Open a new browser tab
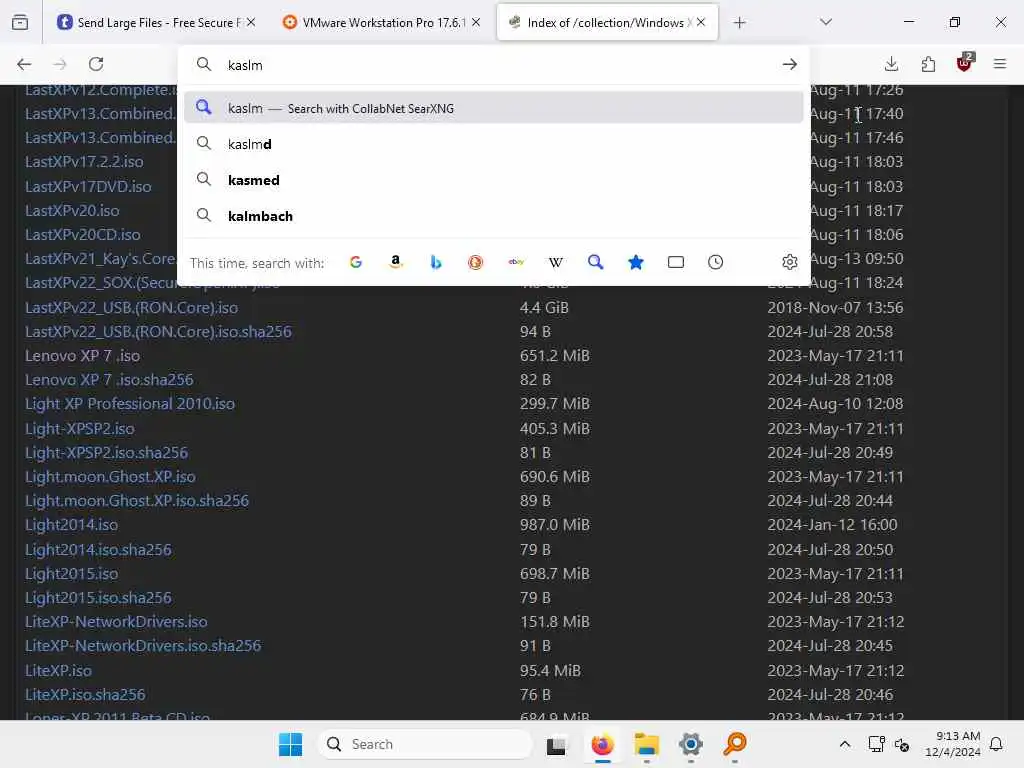 point(739,23)
